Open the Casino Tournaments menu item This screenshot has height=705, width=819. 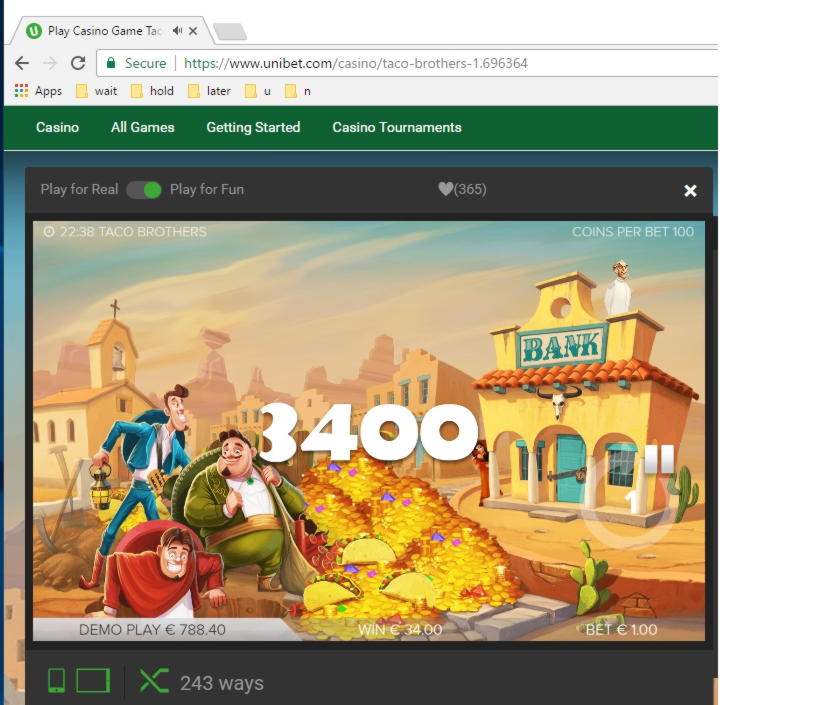click(x=397, y=127)
